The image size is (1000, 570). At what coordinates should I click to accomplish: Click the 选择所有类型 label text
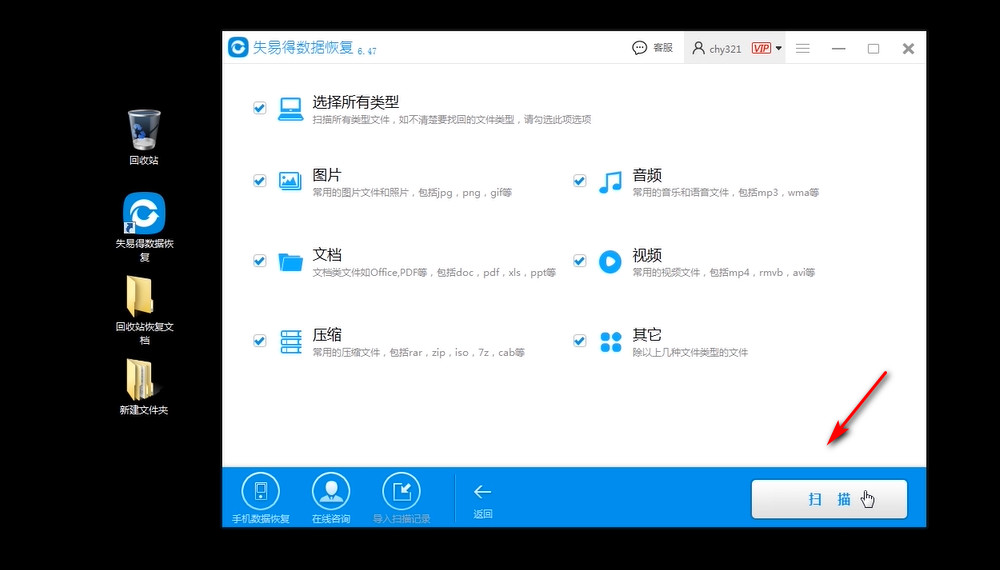pyautogui.click(x=356, y=102)
